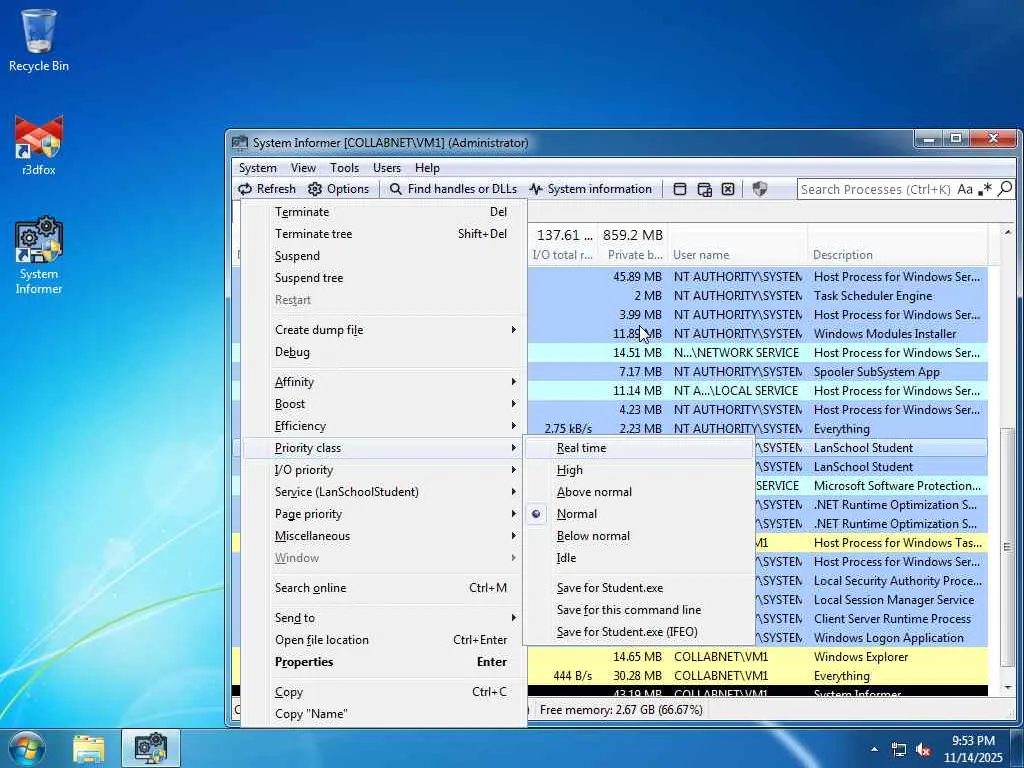
Task: Expand the Boost submenu
Action: (x=384, y=404)
